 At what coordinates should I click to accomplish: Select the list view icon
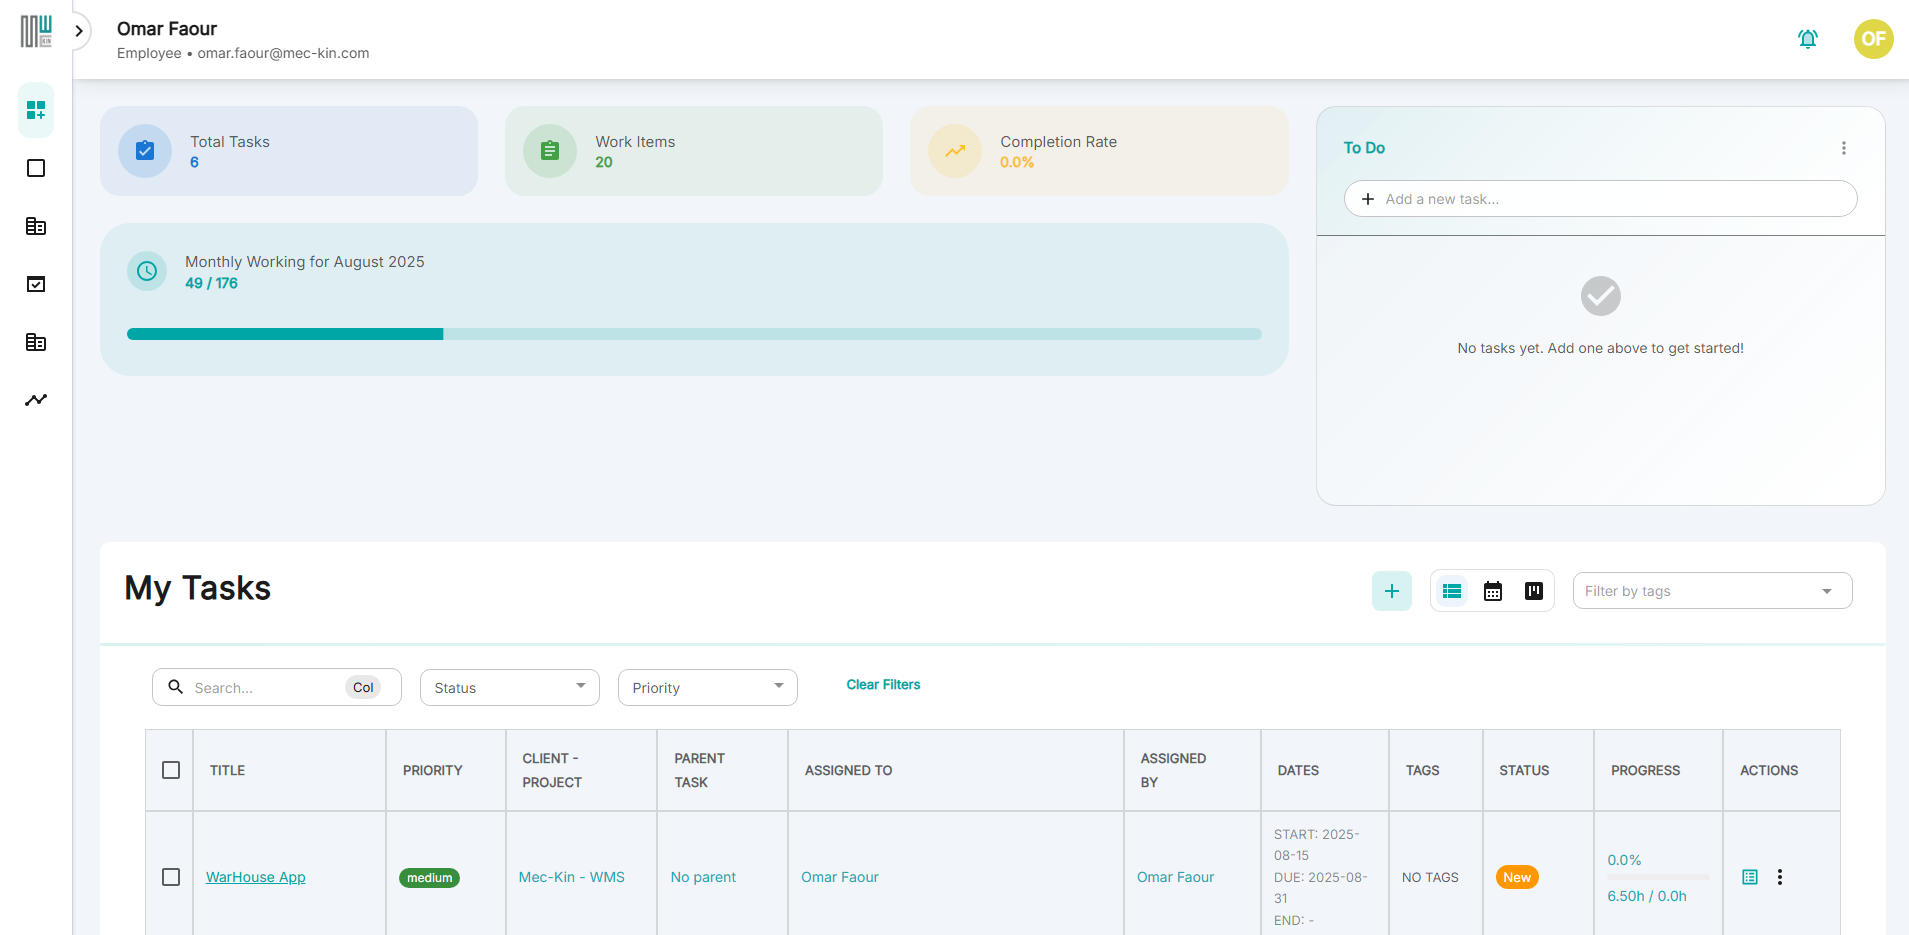pos(1452,591)
